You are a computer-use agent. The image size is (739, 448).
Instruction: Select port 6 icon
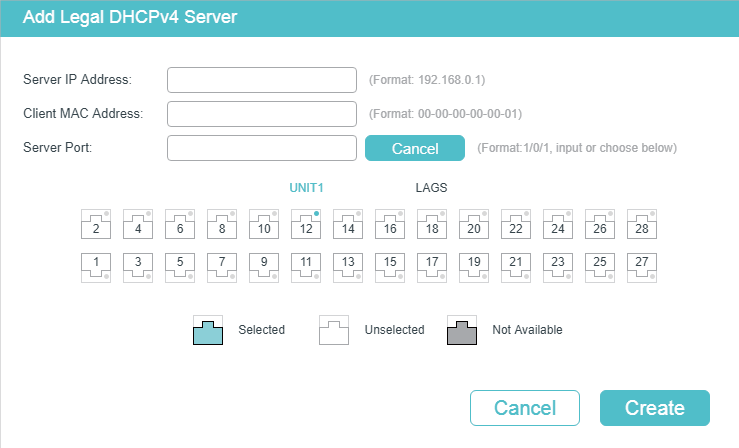[180, 224]
